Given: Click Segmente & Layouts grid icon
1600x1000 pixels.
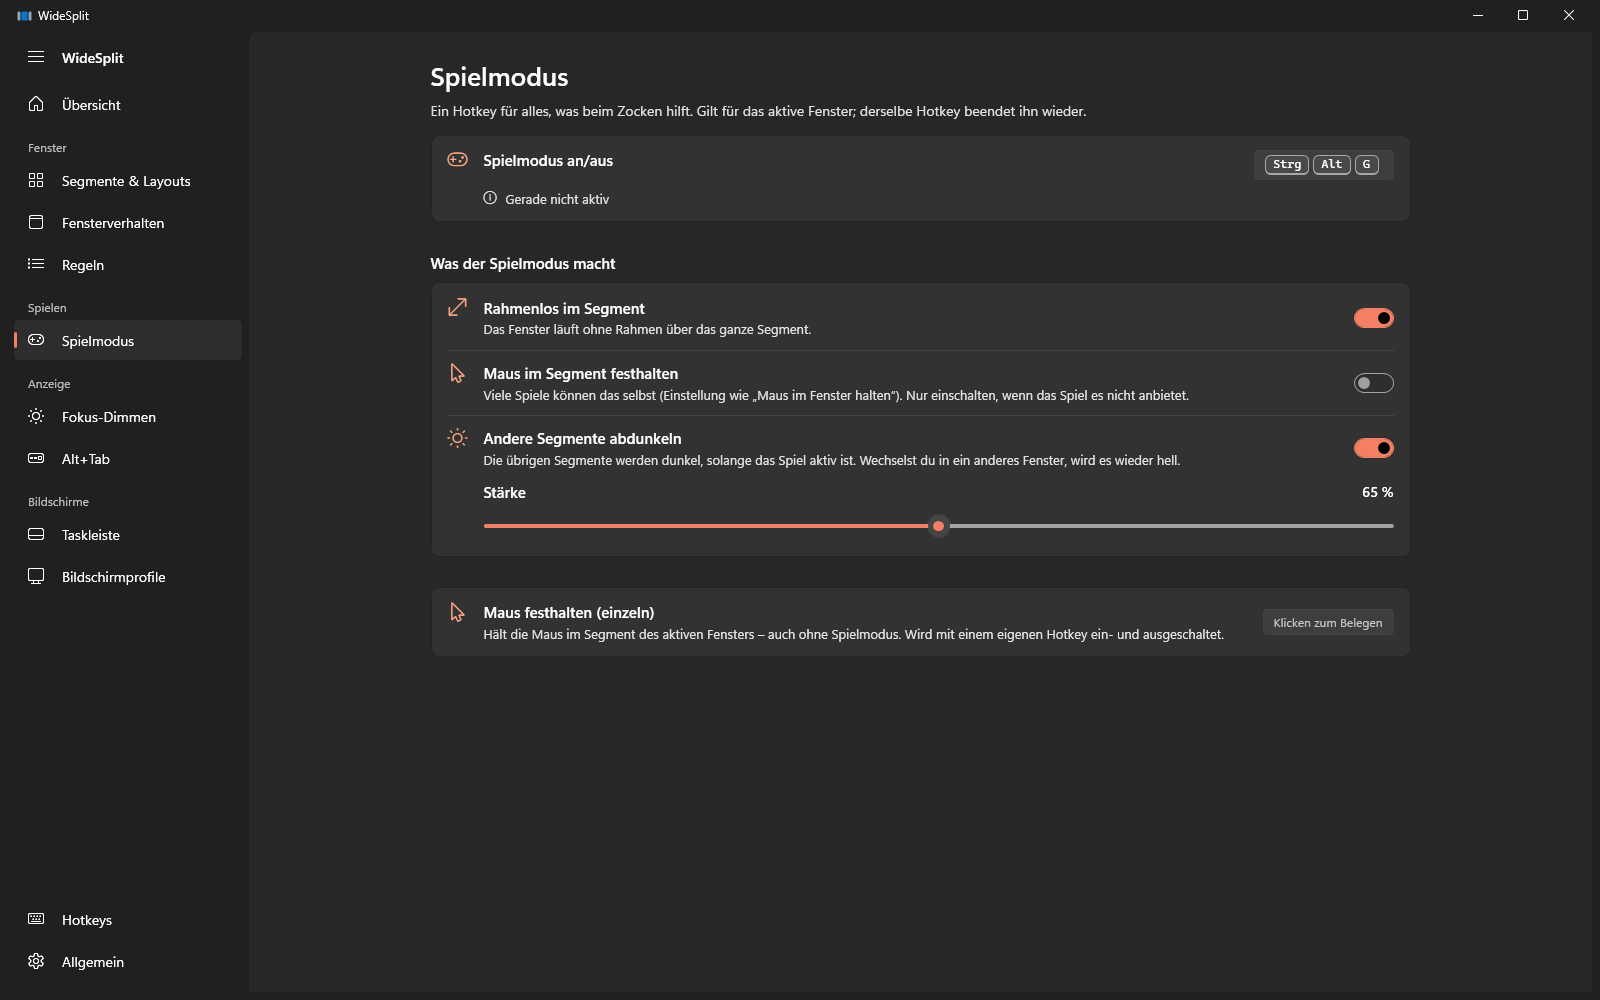Looking at the screenshot, I should [x=36, y=180].
